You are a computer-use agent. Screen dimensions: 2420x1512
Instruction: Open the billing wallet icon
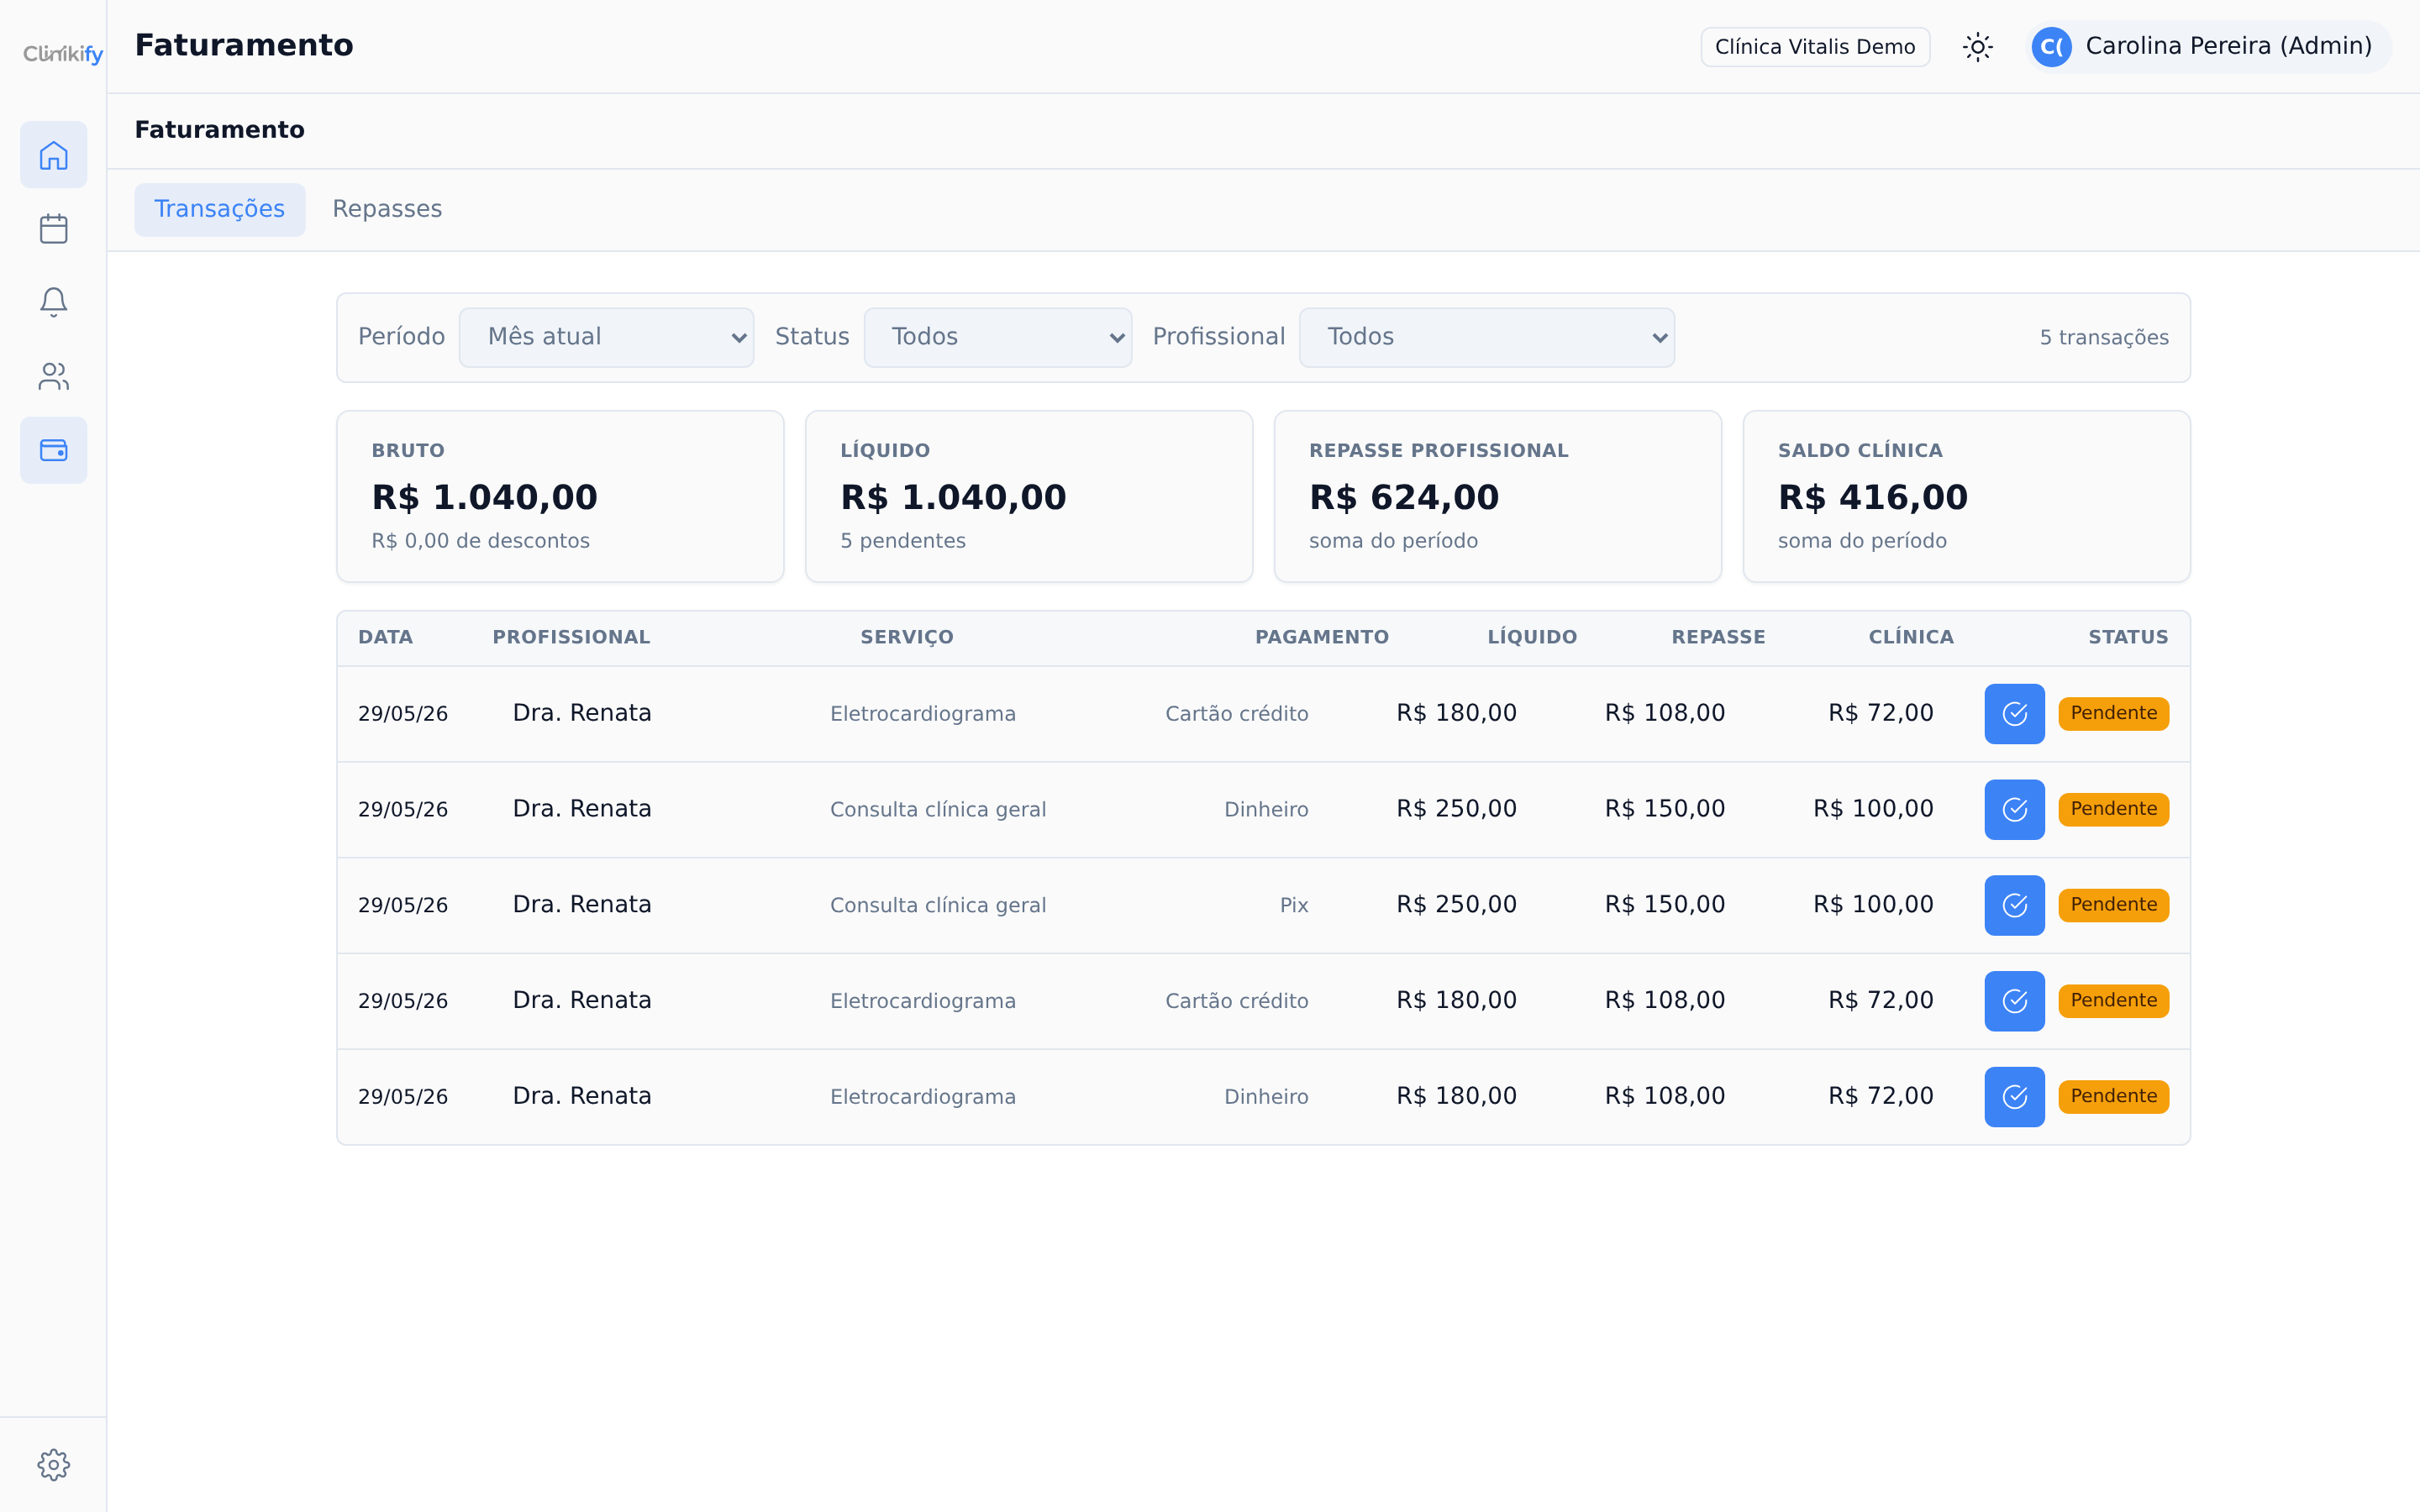tap(54, 450)
